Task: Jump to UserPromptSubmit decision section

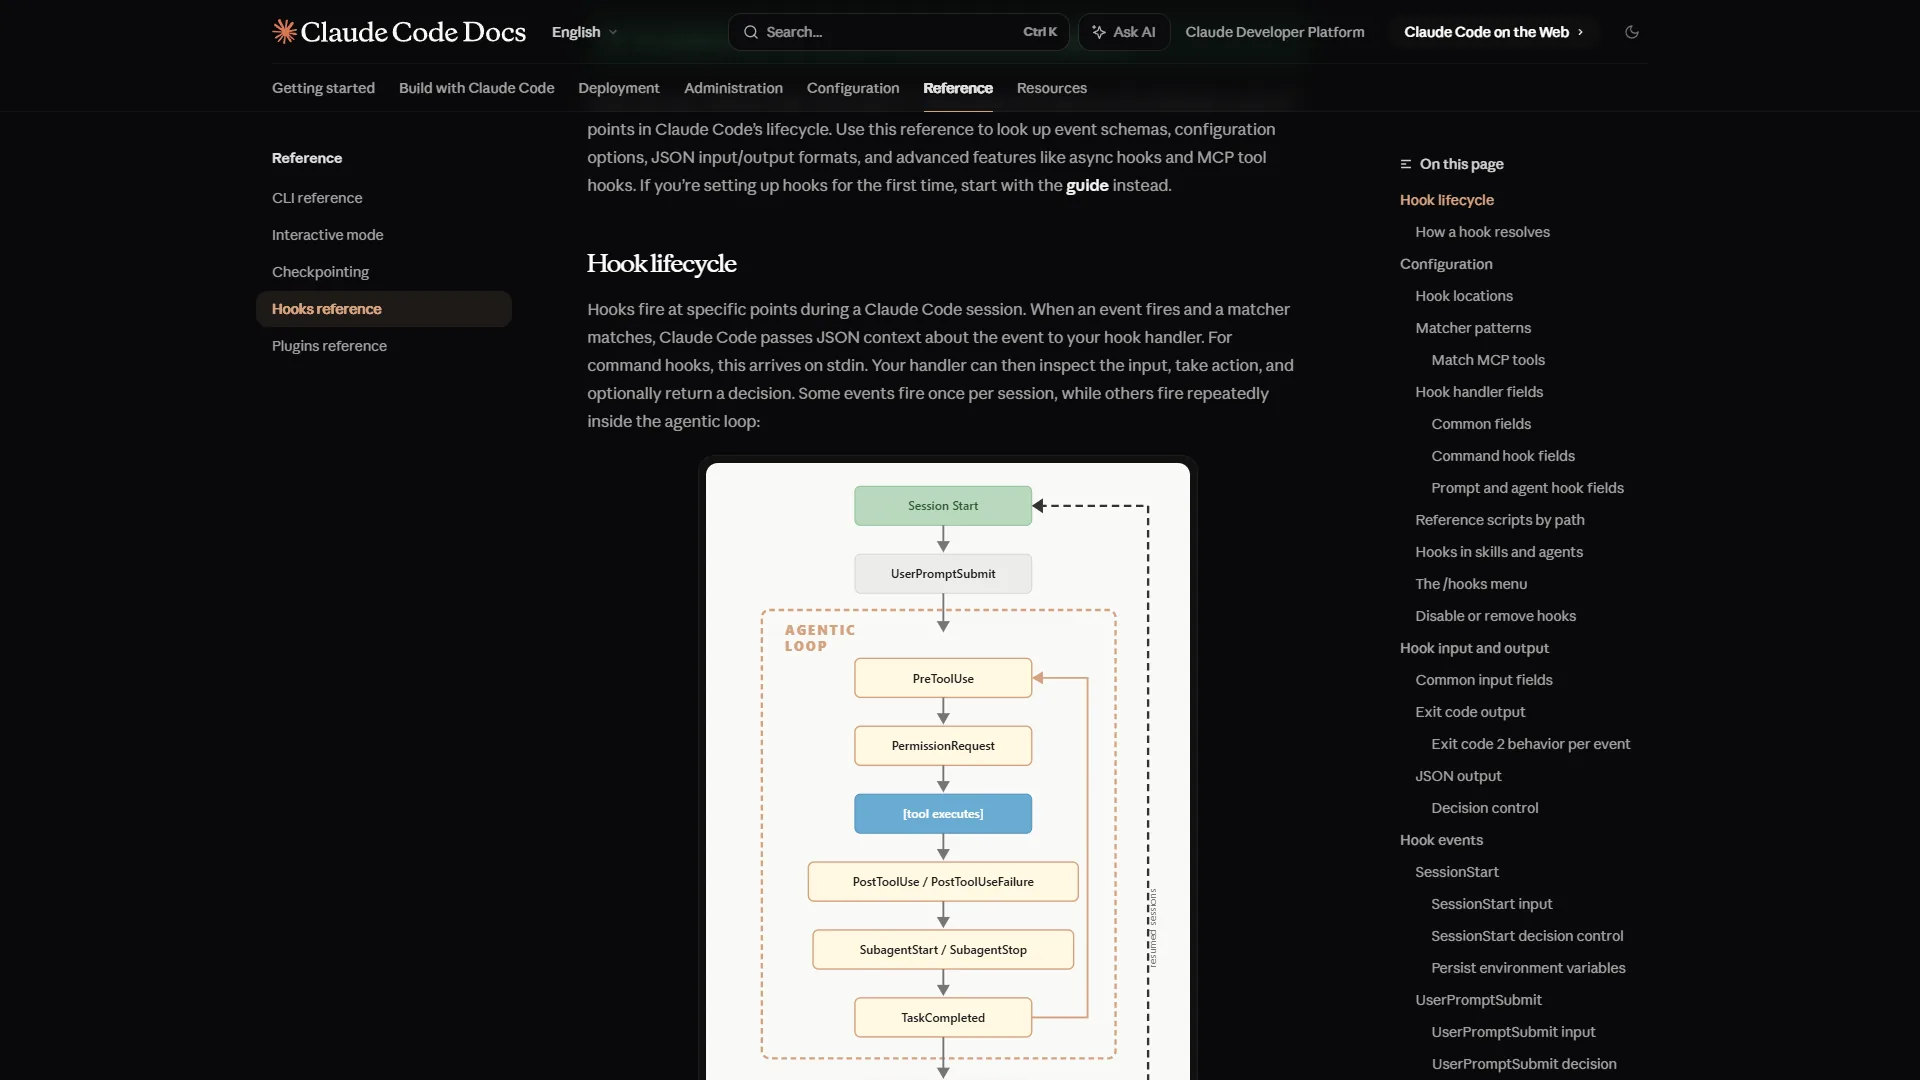Action: pyautogui.click(x=1523, y=1064)
